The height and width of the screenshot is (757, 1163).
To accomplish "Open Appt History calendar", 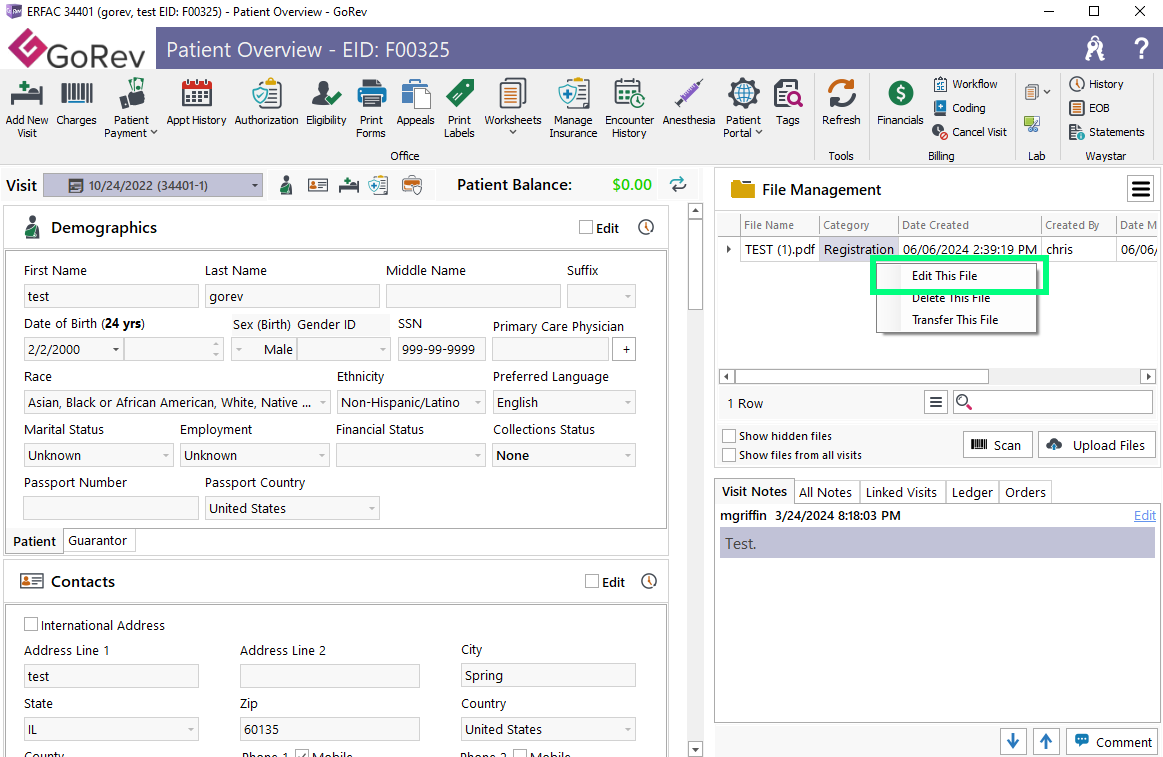I will pyautogui.click(x=197, y=103).
